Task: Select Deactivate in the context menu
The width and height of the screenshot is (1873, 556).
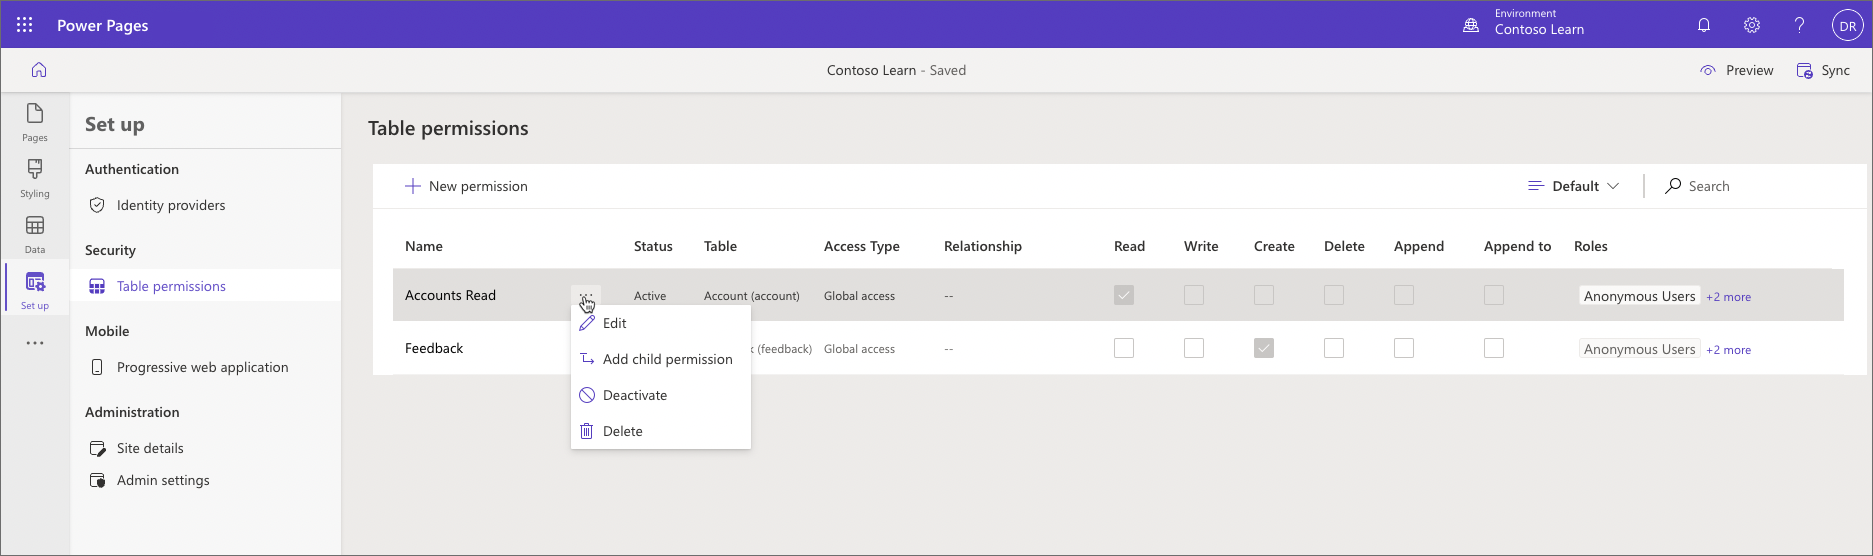Action: (x=634, y=395)
